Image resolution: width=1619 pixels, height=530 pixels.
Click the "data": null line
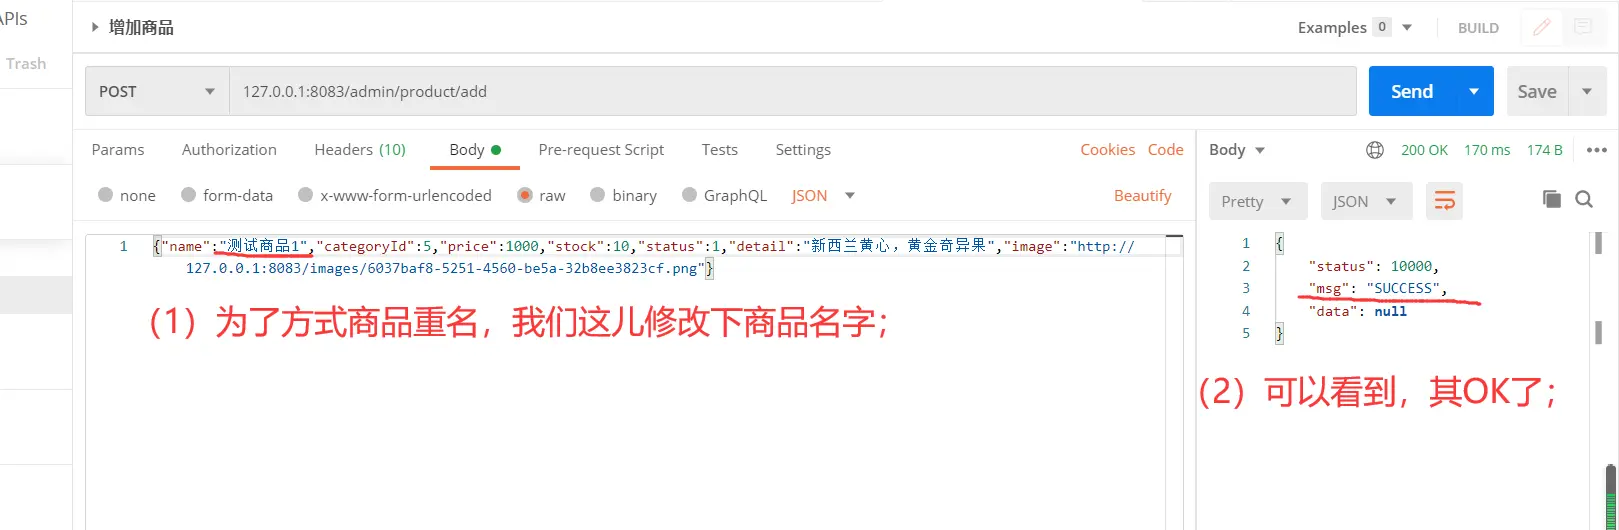[1357, 311]
